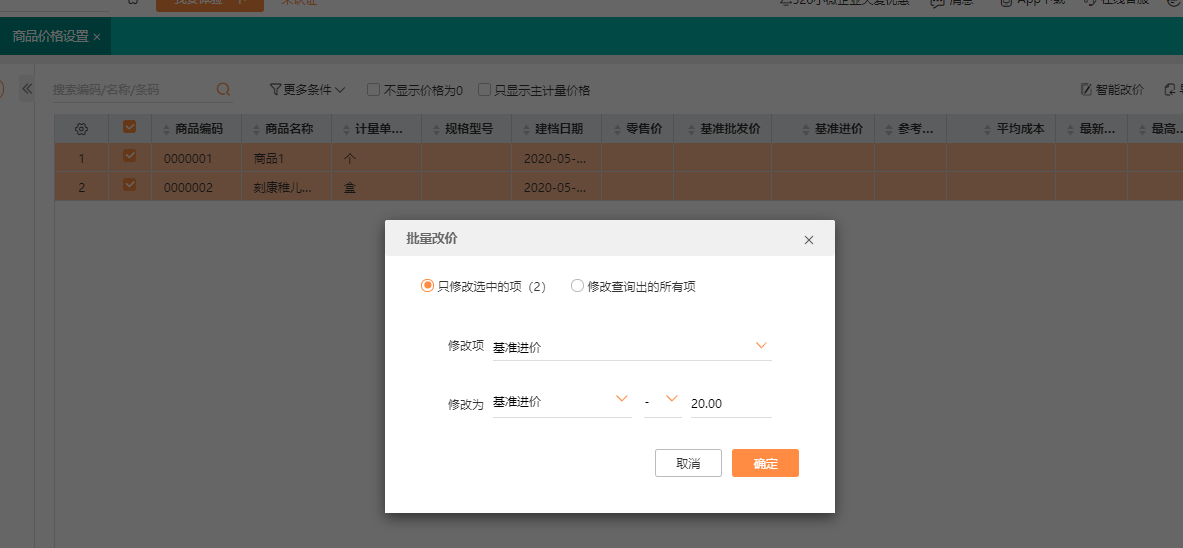Collapse sidebar with double-chevron icon
Image resolution: width=1183 pixels, height=548 pixels.
(x=27, y=88)
